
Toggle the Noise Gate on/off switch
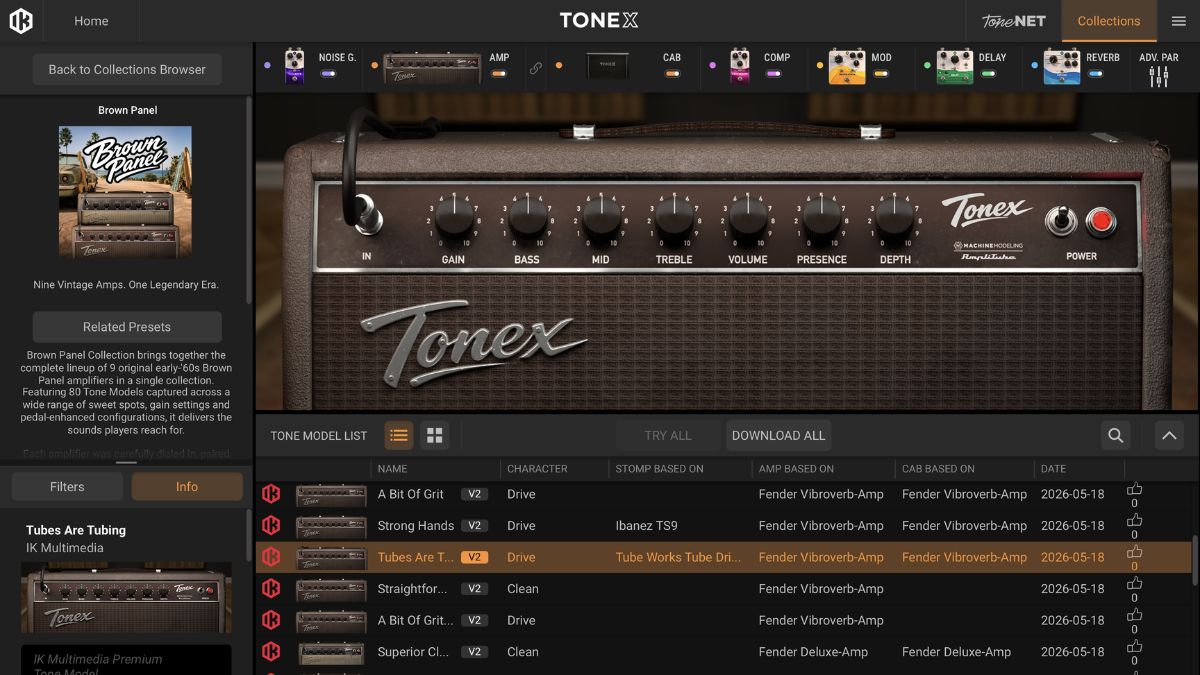point(328,73)
